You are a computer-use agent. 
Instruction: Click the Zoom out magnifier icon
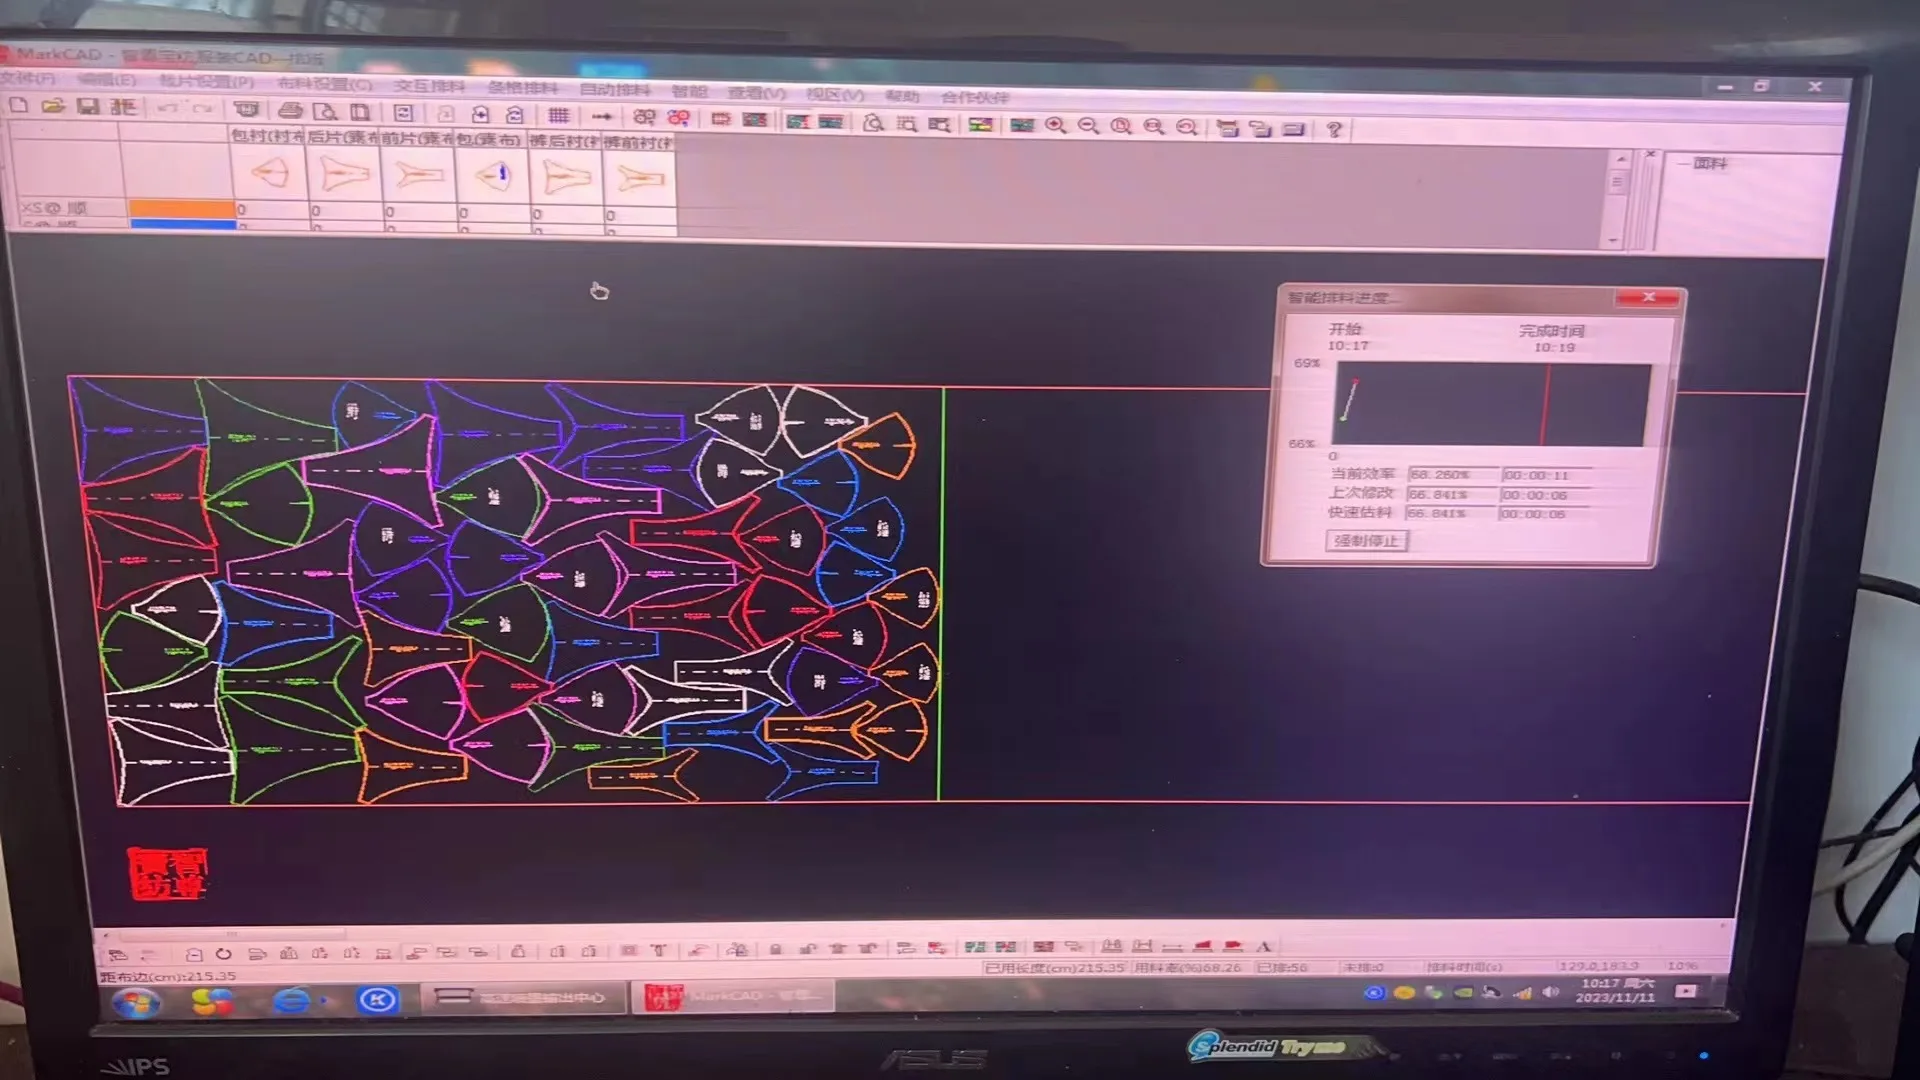[x=1088, y=126]
